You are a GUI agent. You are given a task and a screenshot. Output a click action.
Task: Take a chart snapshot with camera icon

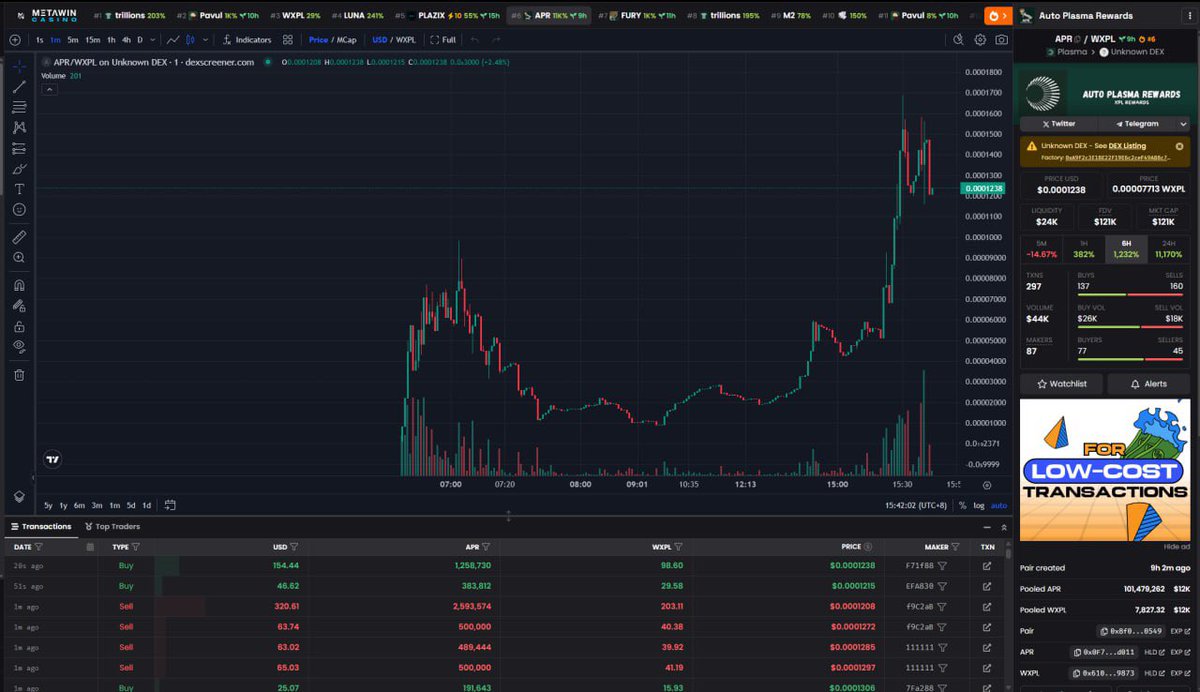point(1001,40)
